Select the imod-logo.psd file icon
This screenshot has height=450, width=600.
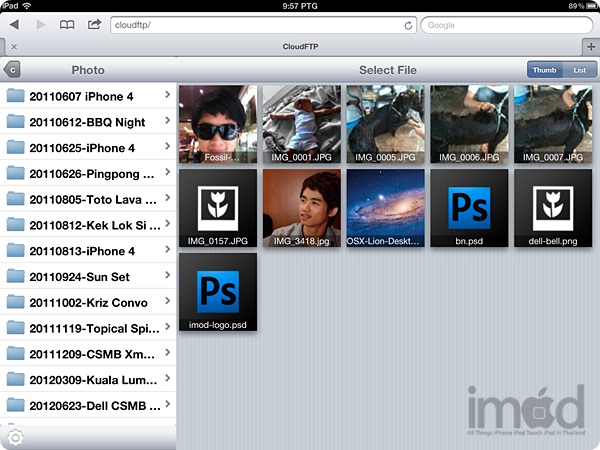[217, 286]
